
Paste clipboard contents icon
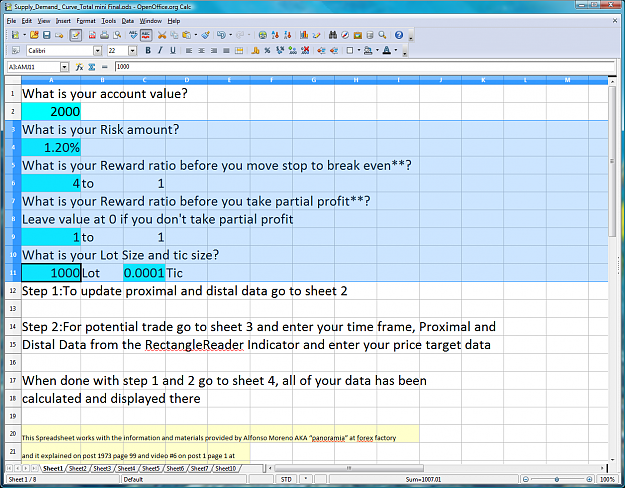(186, 35)
